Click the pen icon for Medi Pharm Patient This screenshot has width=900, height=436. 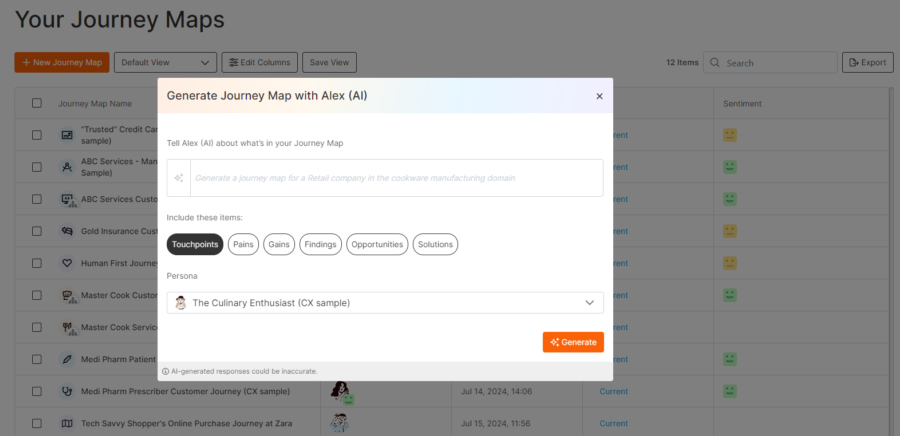(x=67, y=360)
